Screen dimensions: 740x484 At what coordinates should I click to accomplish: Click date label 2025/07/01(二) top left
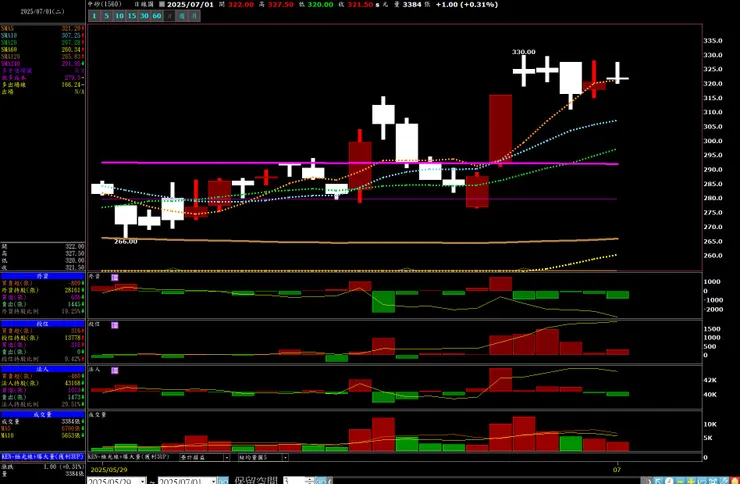42,12
